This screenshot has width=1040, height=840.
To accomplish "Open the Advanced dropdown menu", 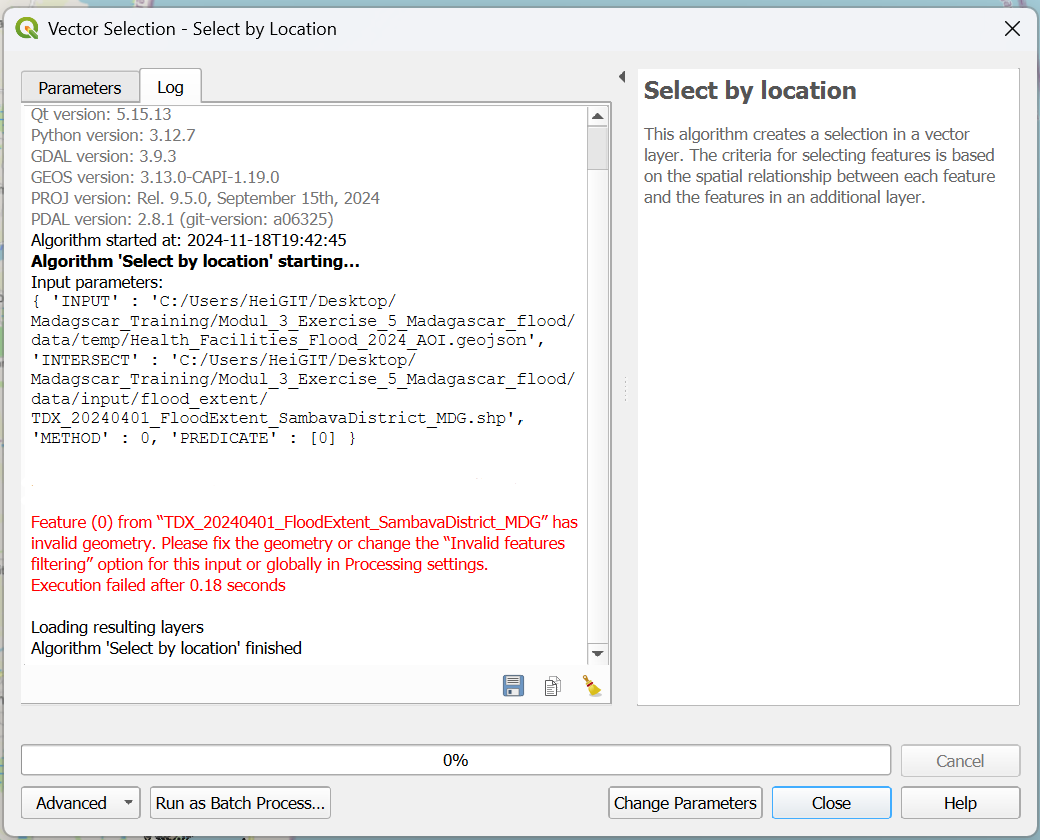I will point(82,803).
